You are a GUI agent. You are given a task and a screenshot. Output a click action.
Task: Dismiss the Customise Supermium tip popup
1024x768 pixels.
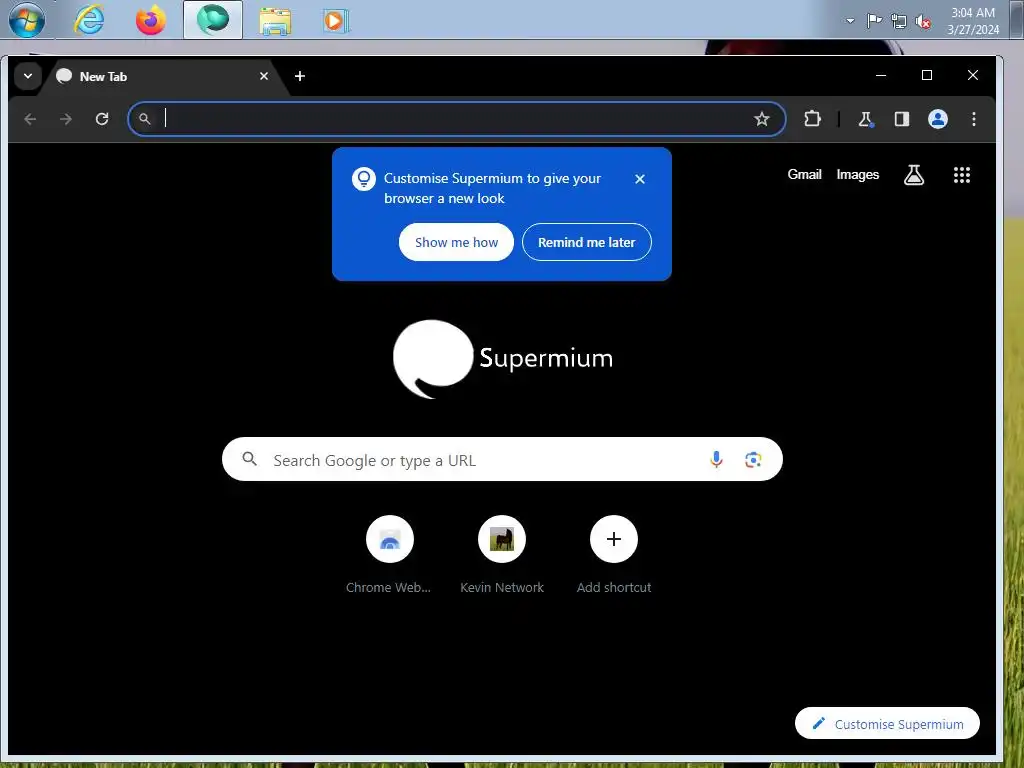[x=640, y=179]
